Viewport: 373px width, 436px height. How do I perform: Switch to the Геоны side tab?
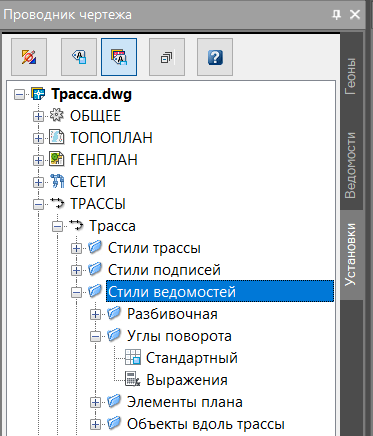click(351, 77)
